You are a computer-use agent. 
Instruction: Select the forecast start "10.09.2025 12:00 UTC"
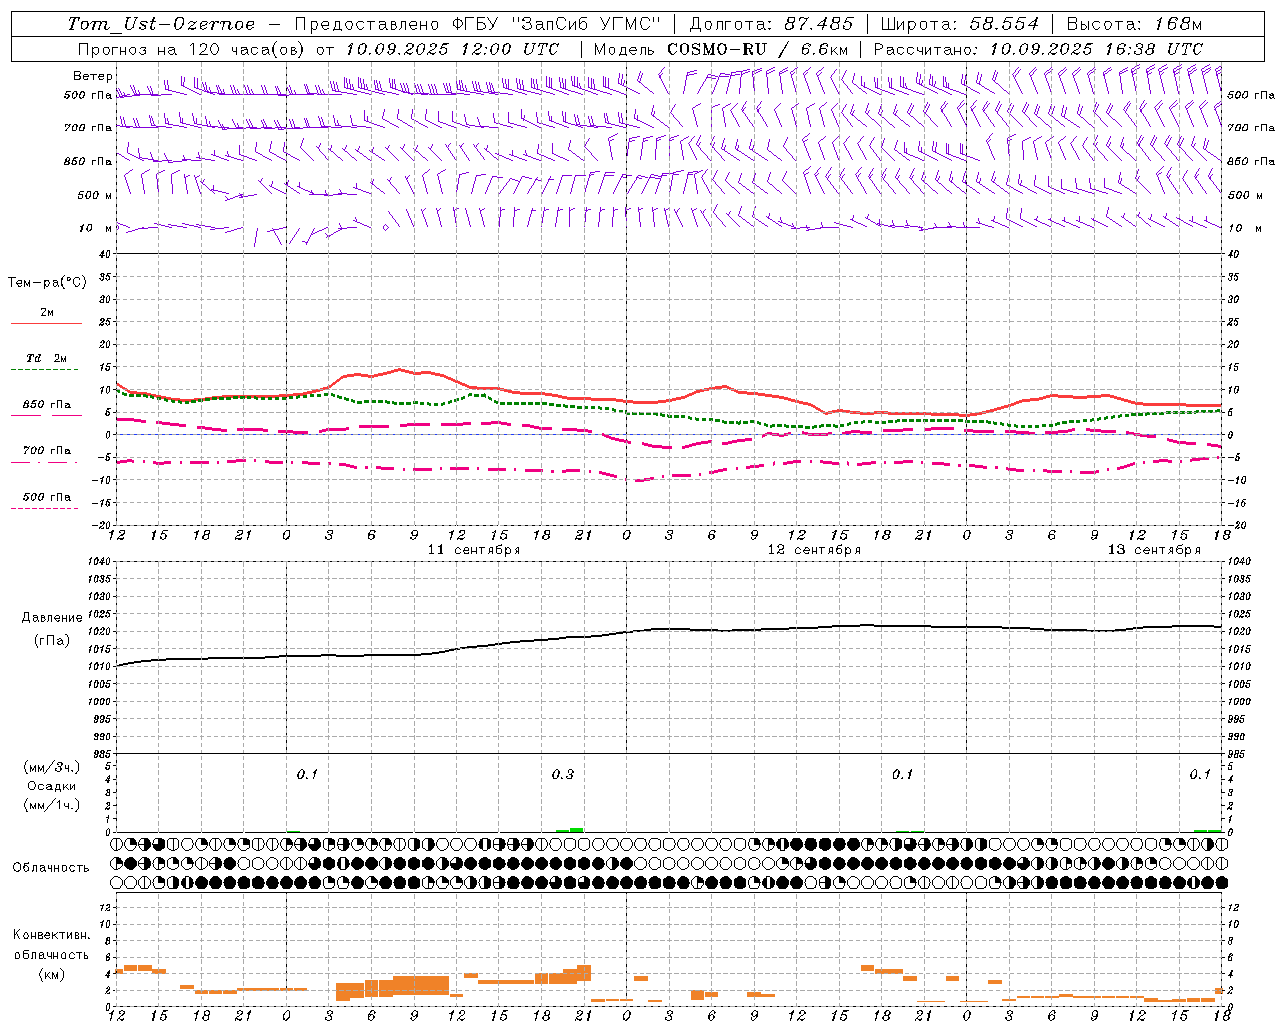pyautogui.click(x=452, y=49)
